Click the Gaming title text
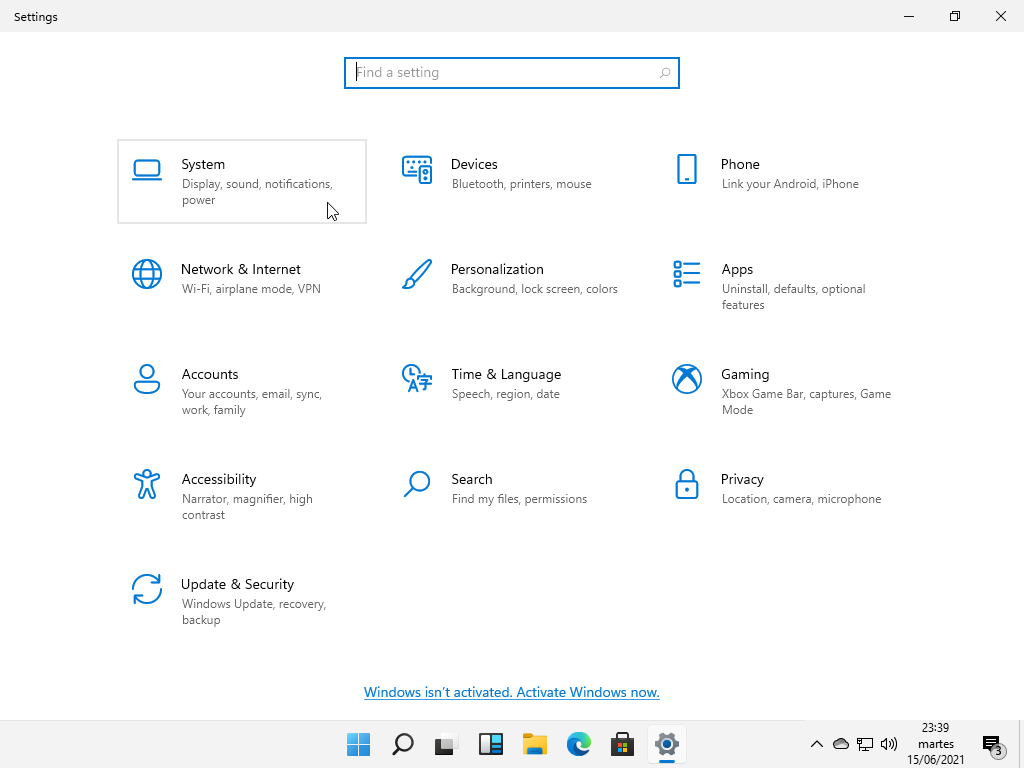Screen dimensions: 1024x768 [x=745, y=375]
